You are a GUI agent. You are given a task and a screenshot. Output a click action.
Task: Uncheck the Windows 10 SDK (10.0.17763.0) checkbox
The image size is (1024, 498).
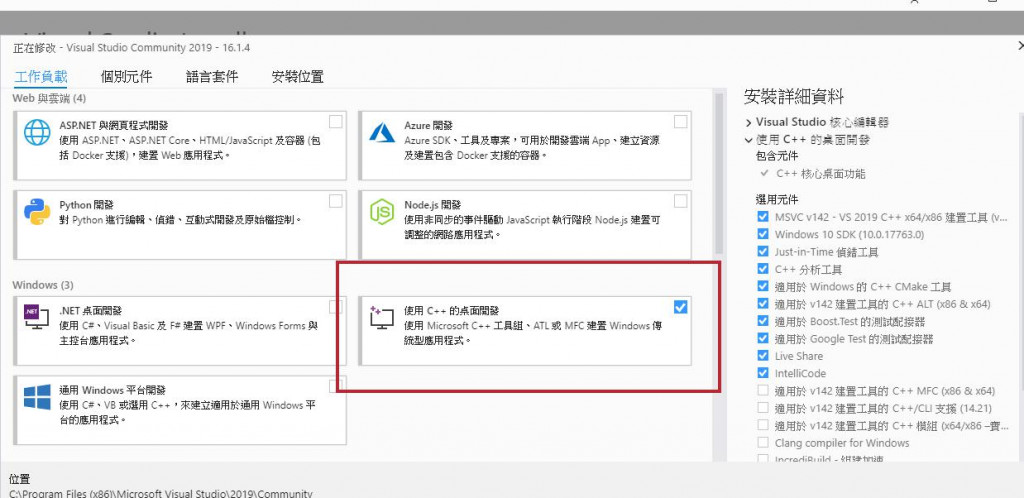click(x=763, y=234)
